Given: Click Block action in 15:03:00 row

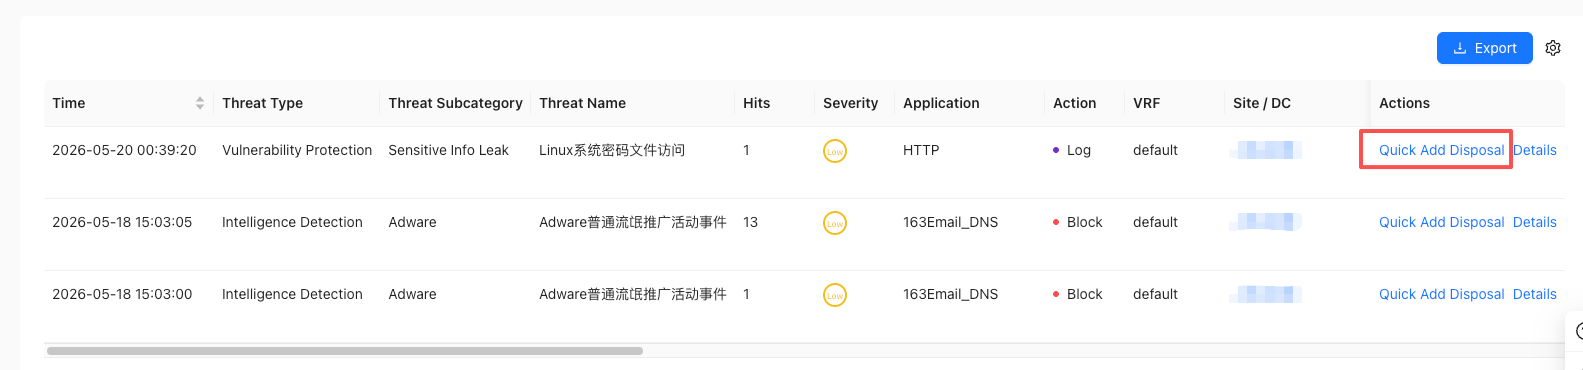Looking at the screenshot, I should point(1078,294).
